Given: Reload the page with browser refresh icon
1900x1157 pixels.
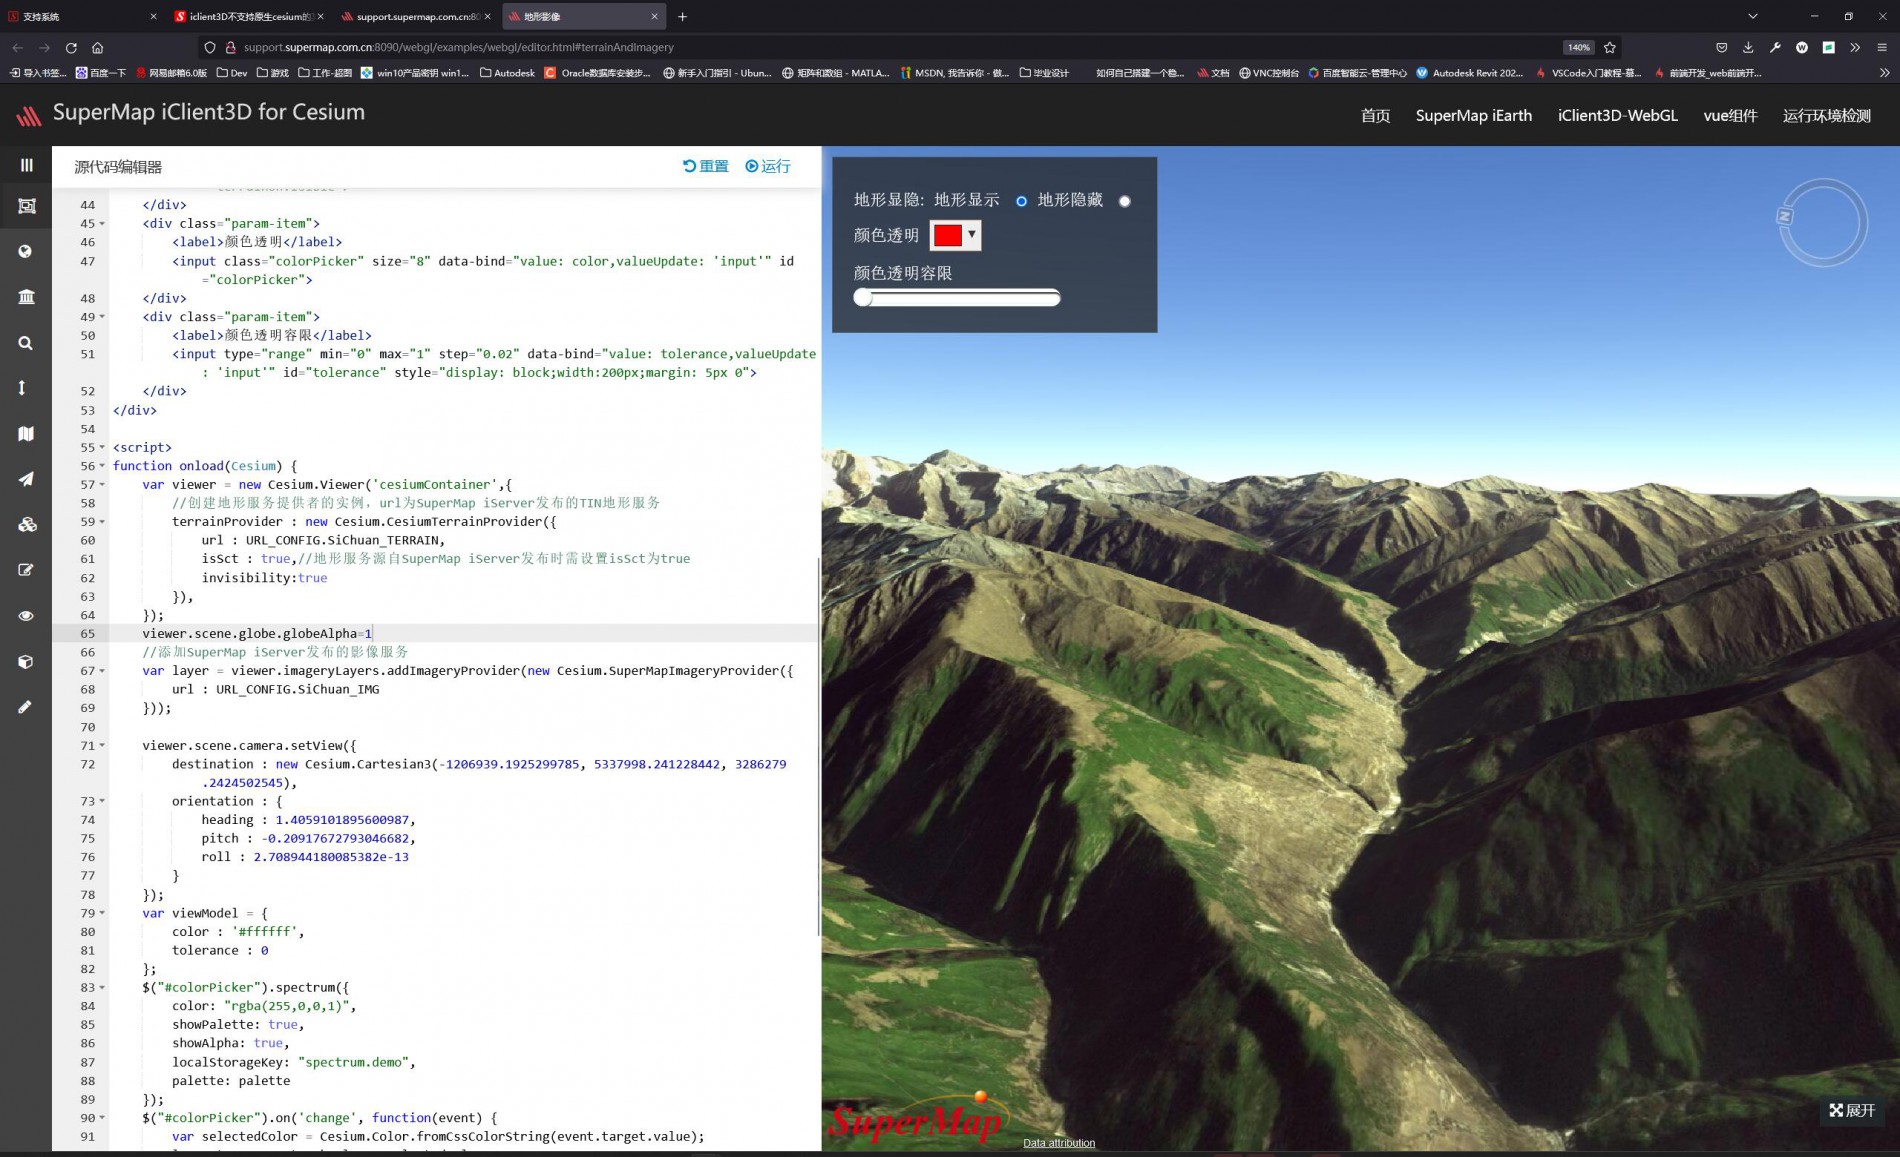Looking at the screenshot, I should [x=71, y=47].
